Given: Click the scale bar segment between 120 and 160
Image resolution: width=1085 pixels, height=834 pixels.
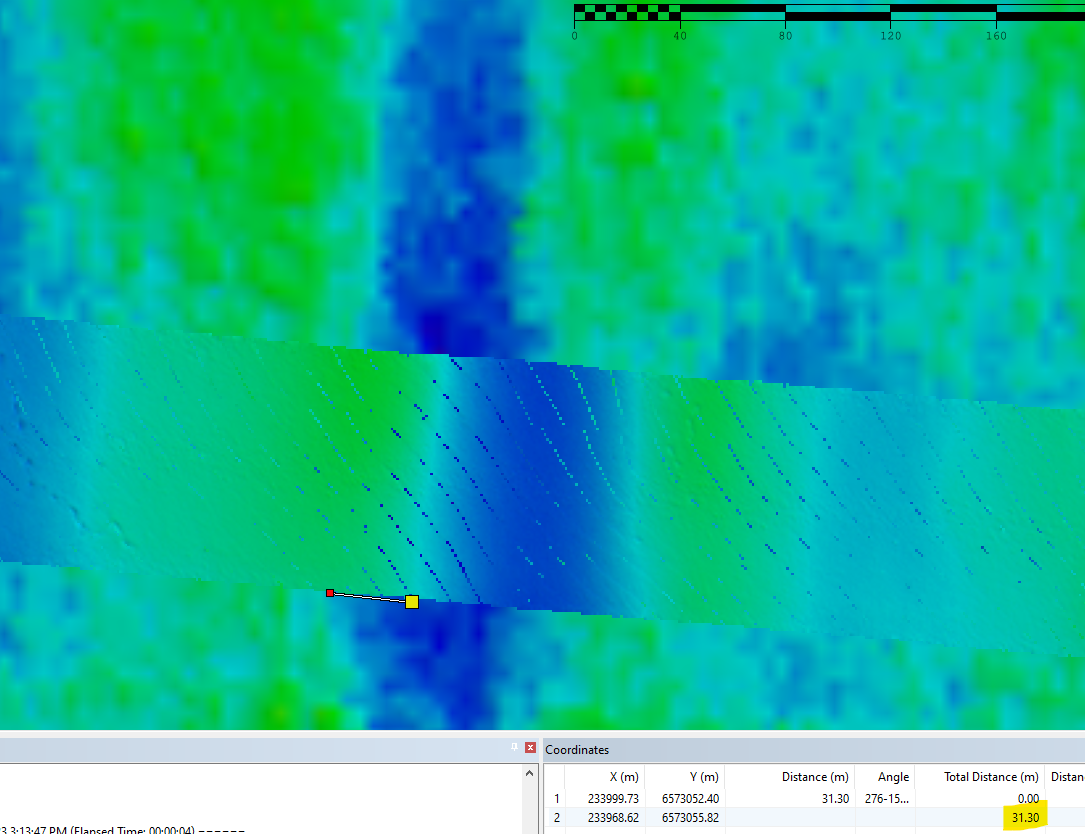Looking at the screenshot, I should [x=943, y=15].
